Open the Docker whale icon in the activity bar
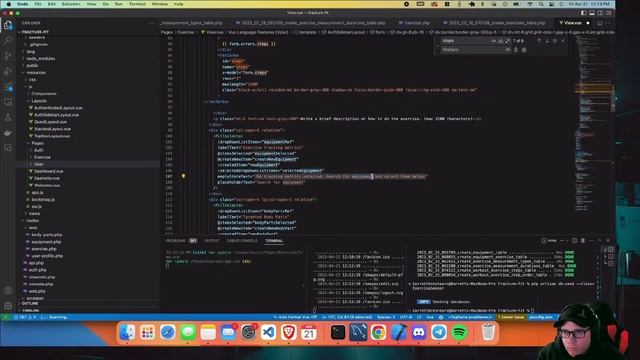 8,133
